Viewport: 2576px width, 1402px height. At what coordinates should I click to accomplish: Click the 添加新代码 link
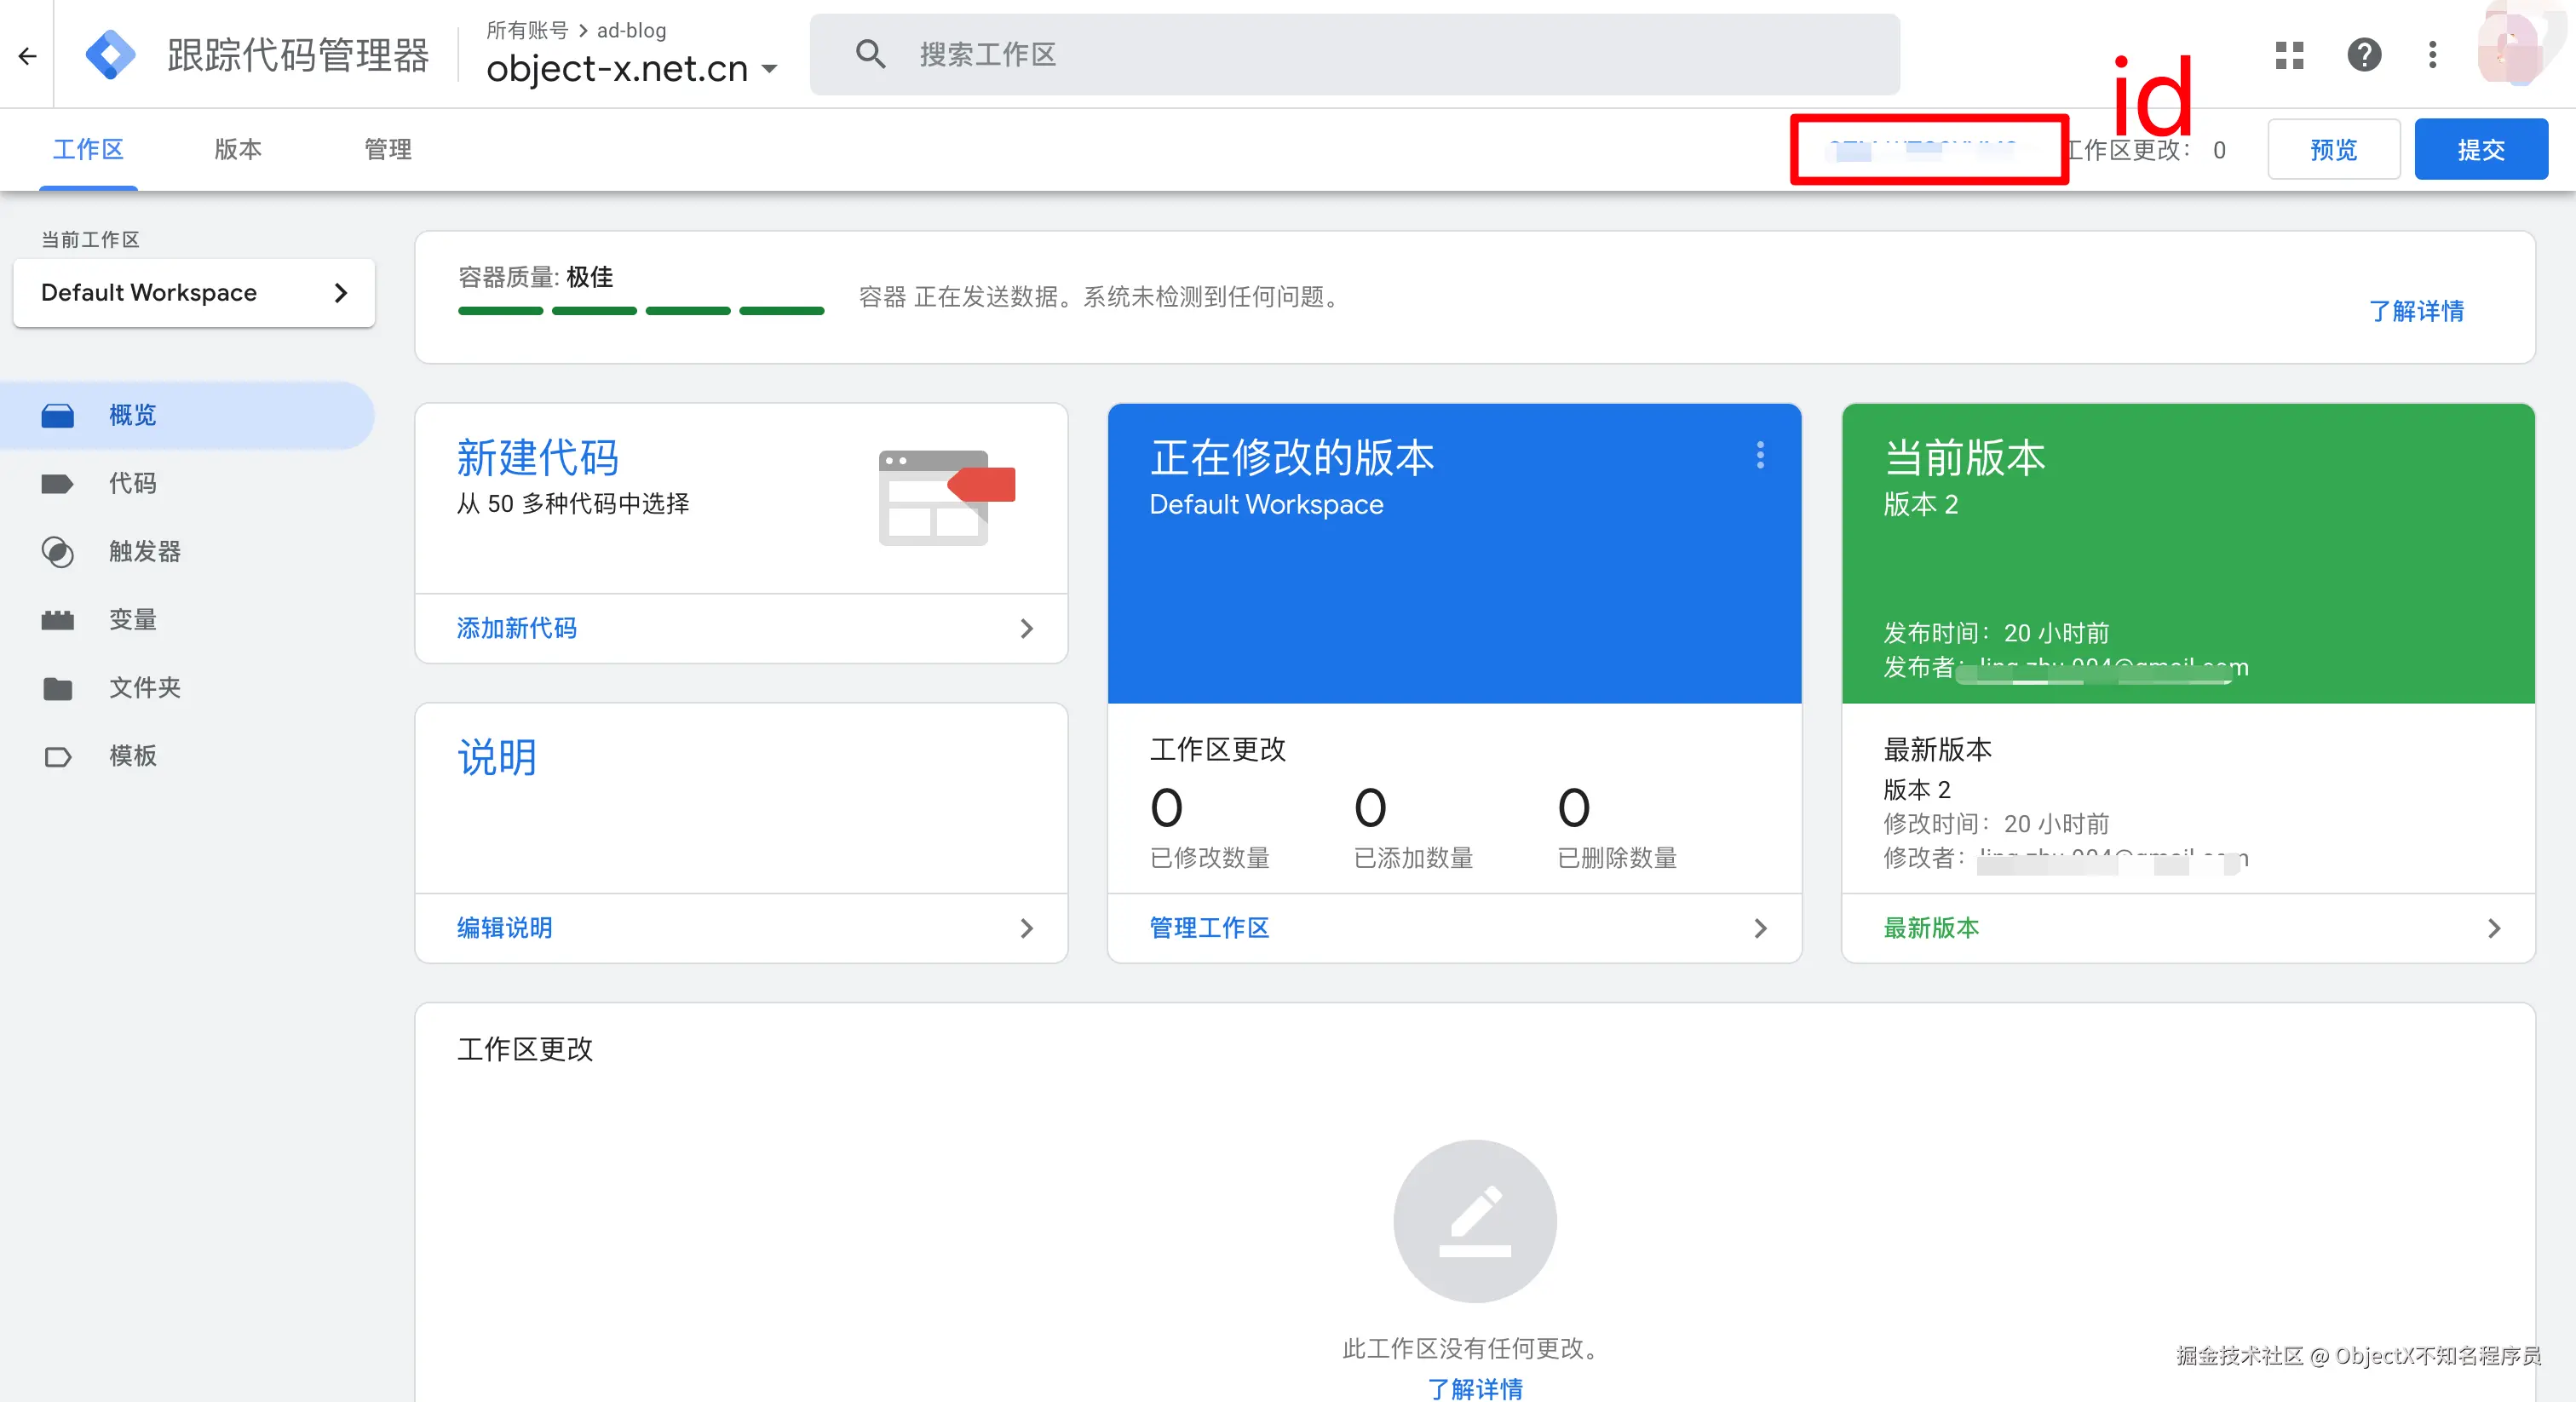(x=517, y=629)
